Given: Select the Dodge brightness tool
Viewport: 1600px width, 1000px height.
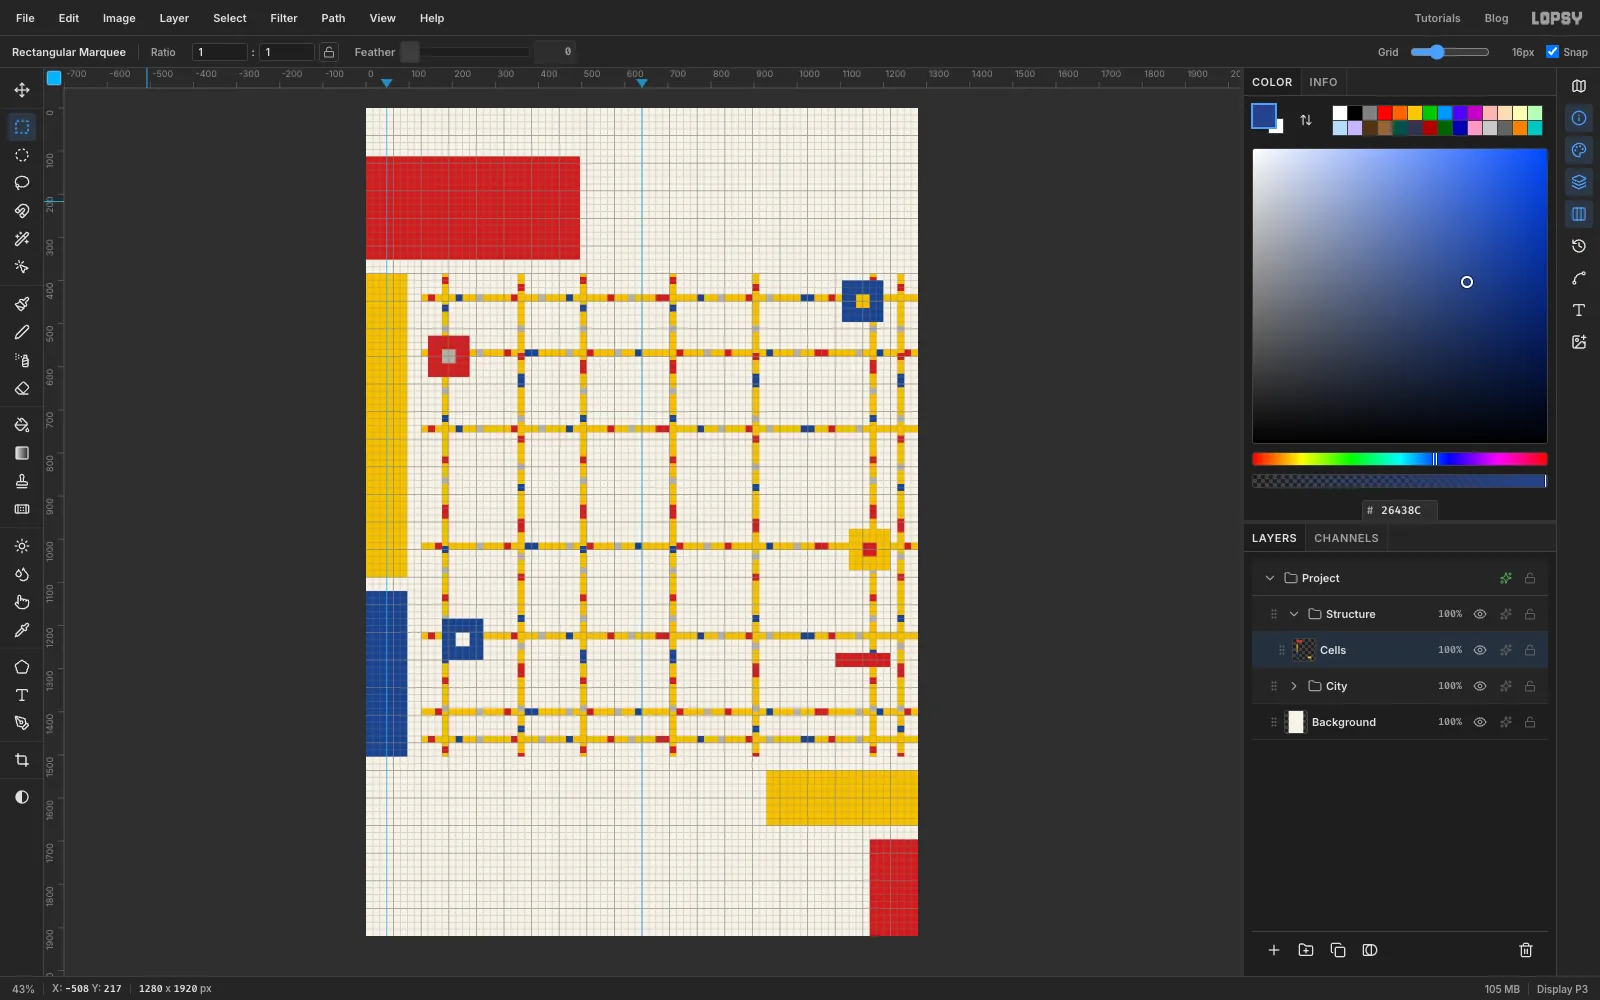Looking at the screenshot, I should pos(22,546).
